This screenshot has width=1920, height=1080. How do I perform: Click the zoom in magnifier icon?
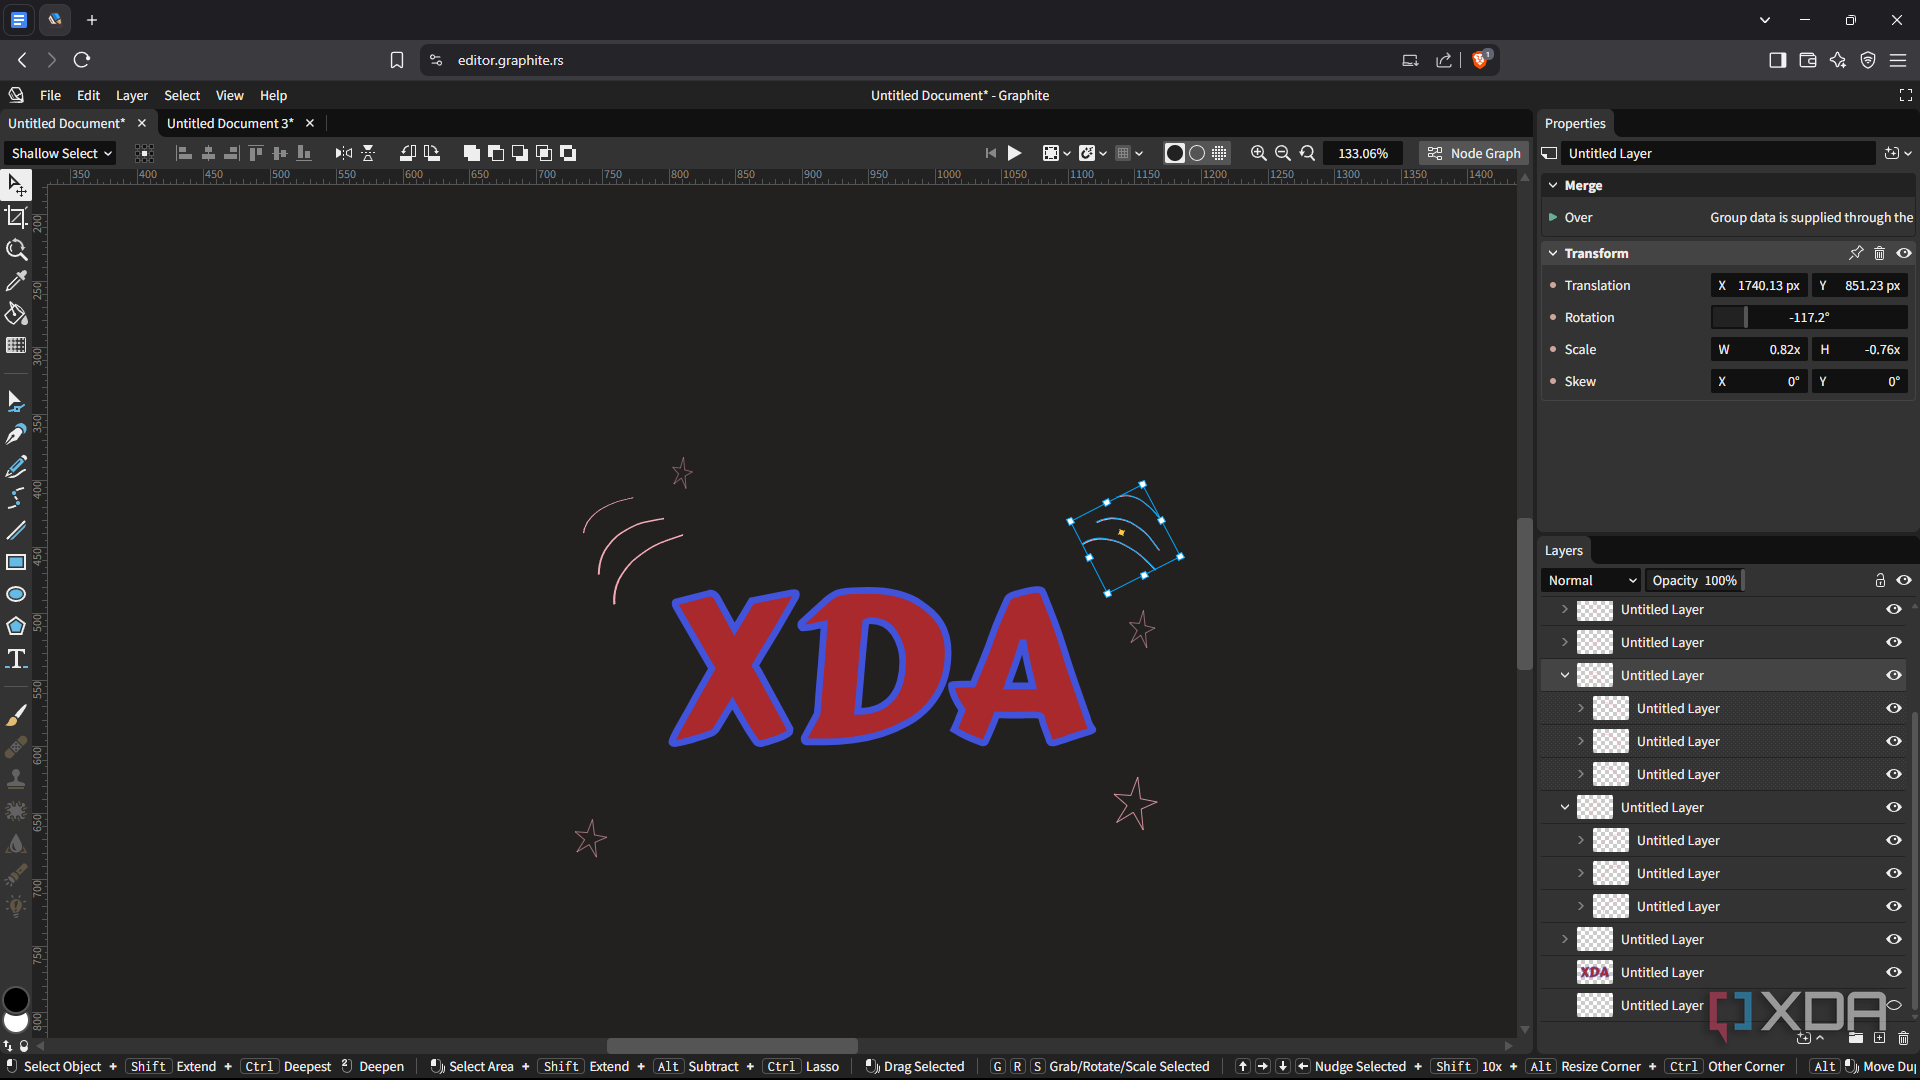tap(1258, 153)
